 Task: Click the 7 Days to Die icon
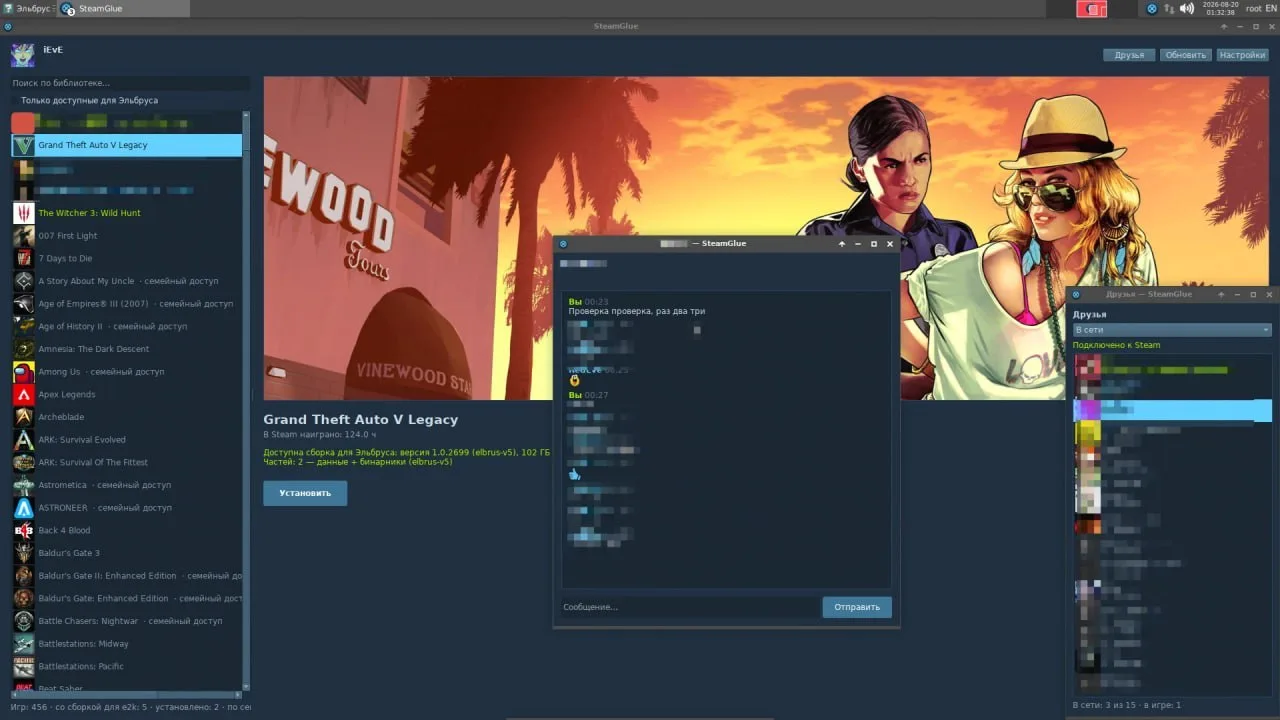[x=23, y=259]
